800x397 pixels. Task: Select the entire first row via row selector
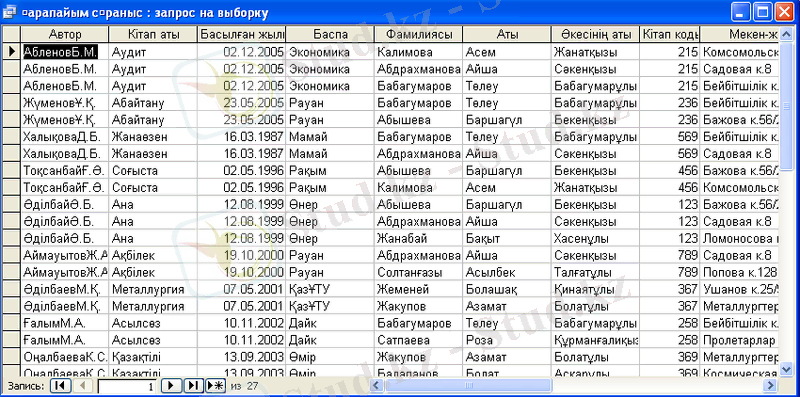click(12, 52)
